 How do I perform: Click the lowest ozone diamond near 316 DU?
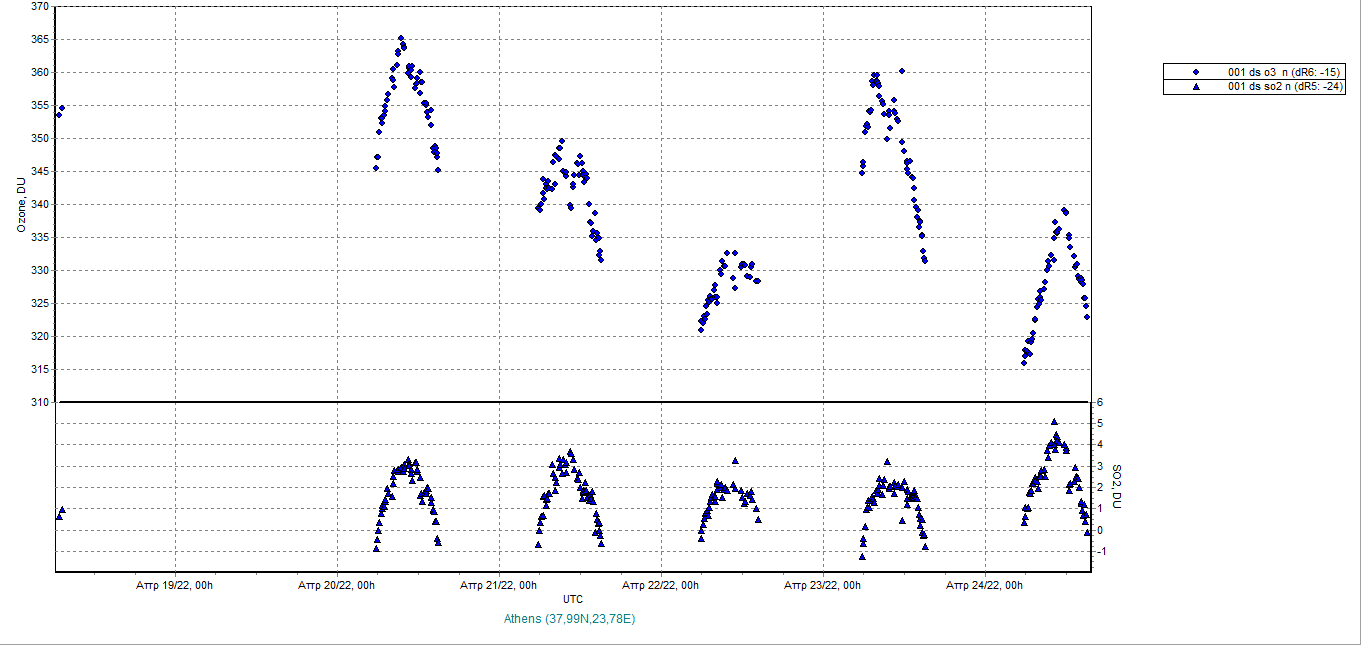click(1023, 363)
